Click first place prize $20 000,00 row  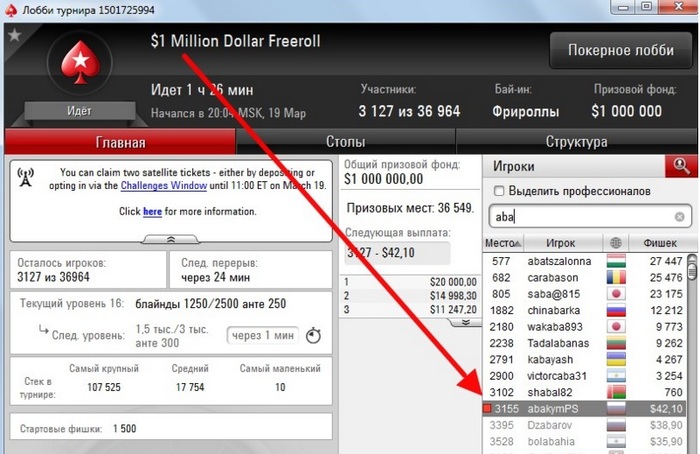click(x=410, y=282)
